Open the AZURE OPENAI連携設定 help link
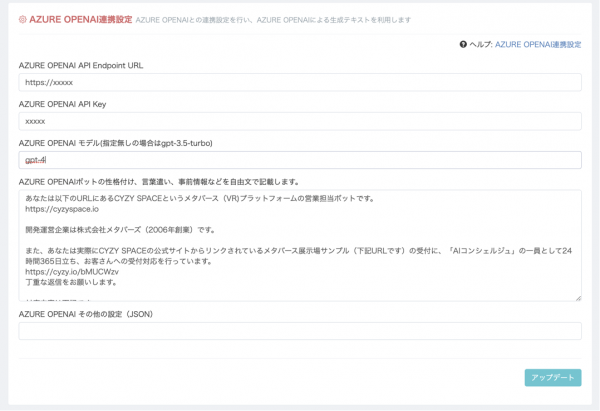600x411 pixels. pyautogui.click(x=538, y=44)
